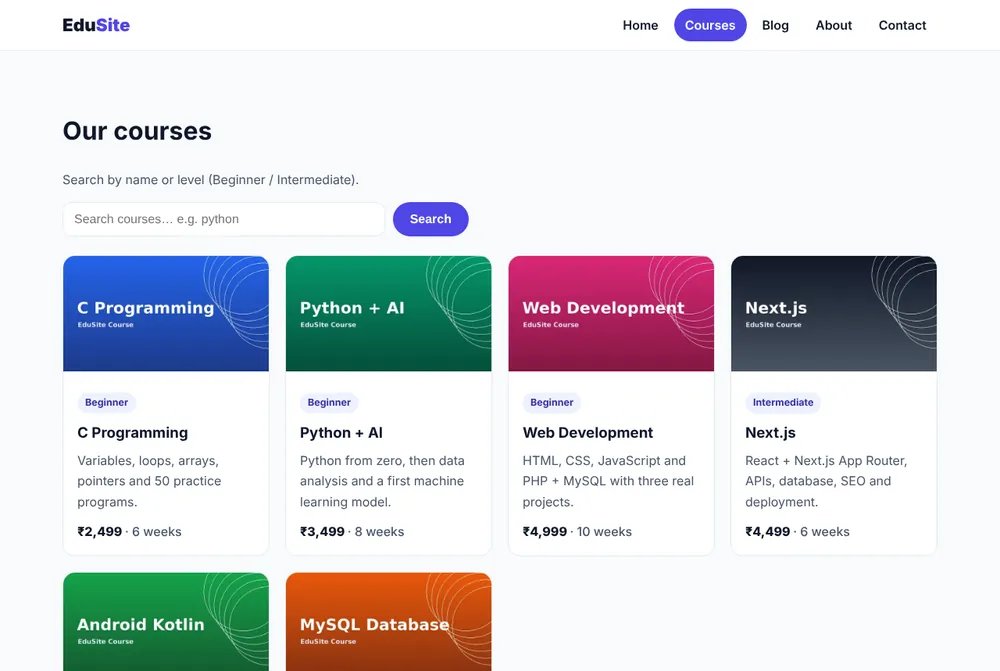Open the MySQL Database course banner
Screen dimensions: 1000x671
click(388, 622)
